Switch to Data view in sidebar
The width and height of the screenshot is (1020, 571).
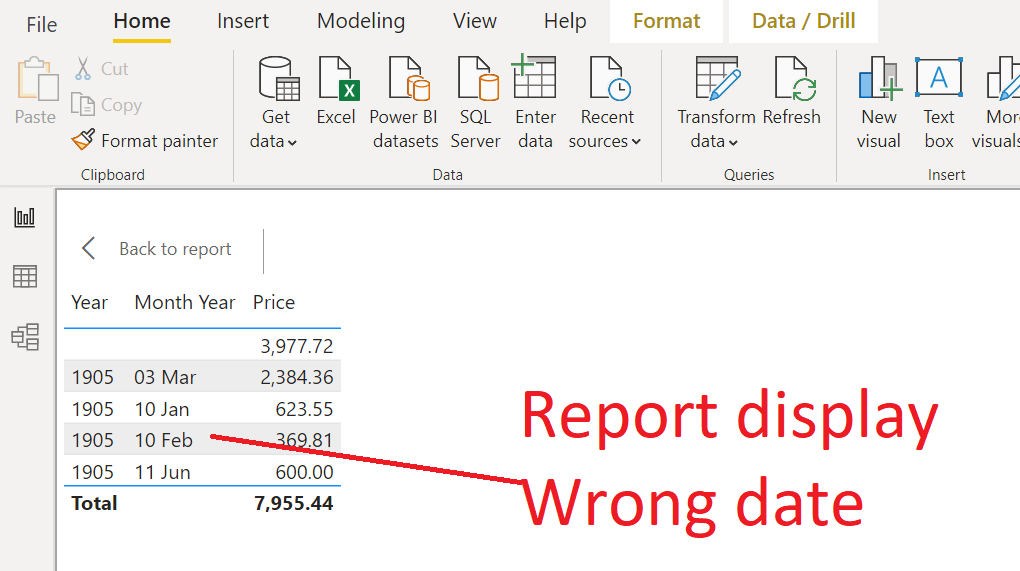coord(25,277)
